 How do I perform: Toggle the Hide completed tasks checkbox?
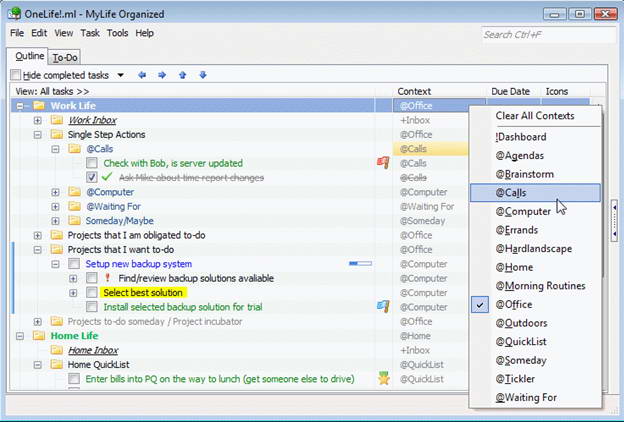click(16, 75)
